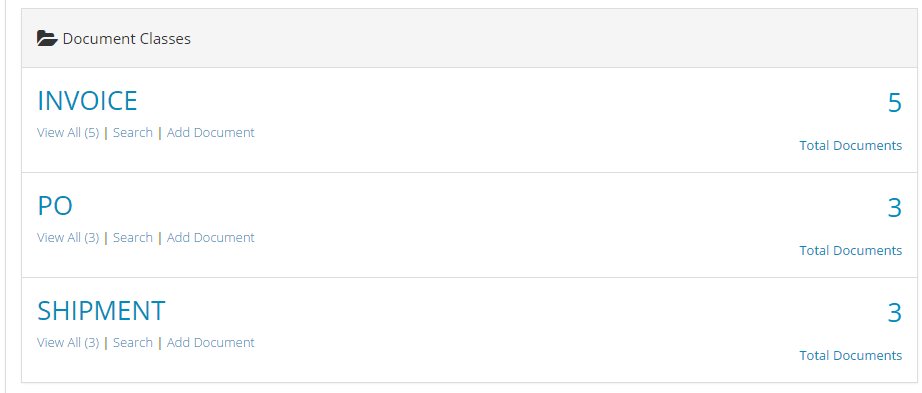Search within PO documents
Screen dimensions: 922x393
(133, 237)
